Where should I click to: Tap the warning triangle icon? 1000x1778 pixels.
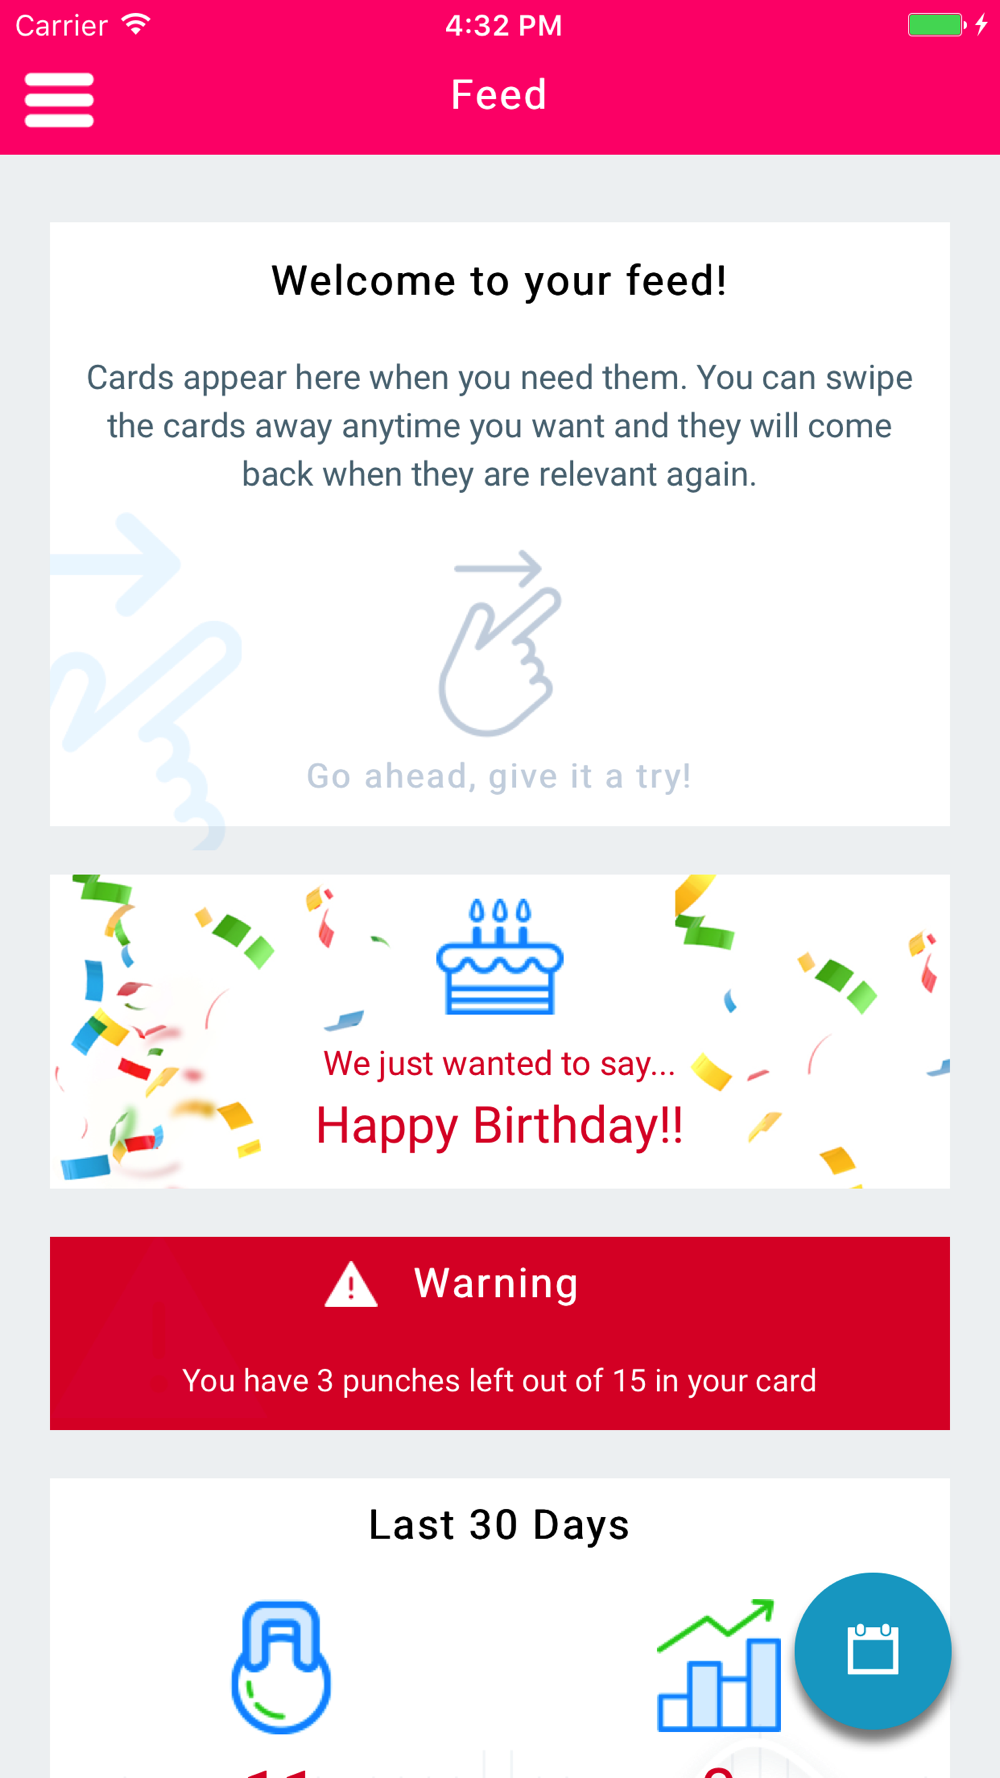click(x=351, y=1285)
